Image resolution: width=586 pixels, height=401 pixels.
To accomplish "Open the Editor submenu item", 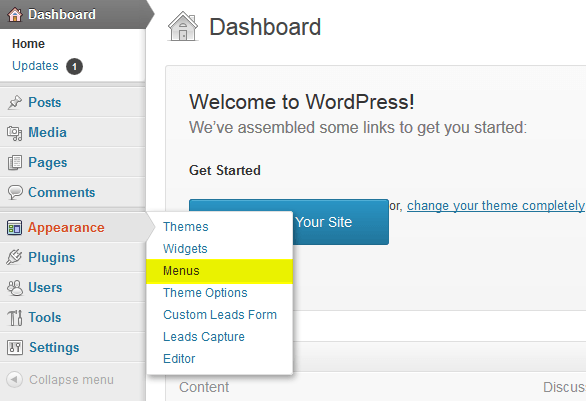I will pyautogui.click(x=179, y=359).
